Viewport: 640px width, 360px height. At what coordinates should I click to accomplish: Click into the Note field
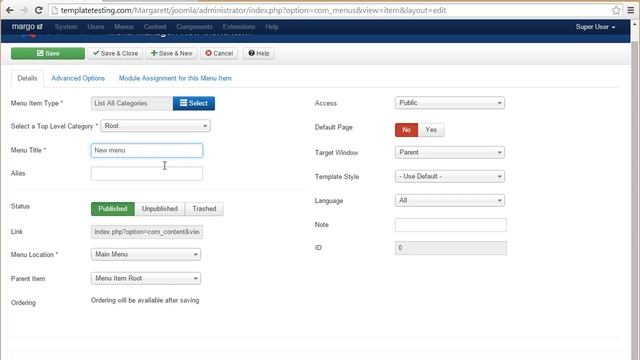[x=451, y=225]
